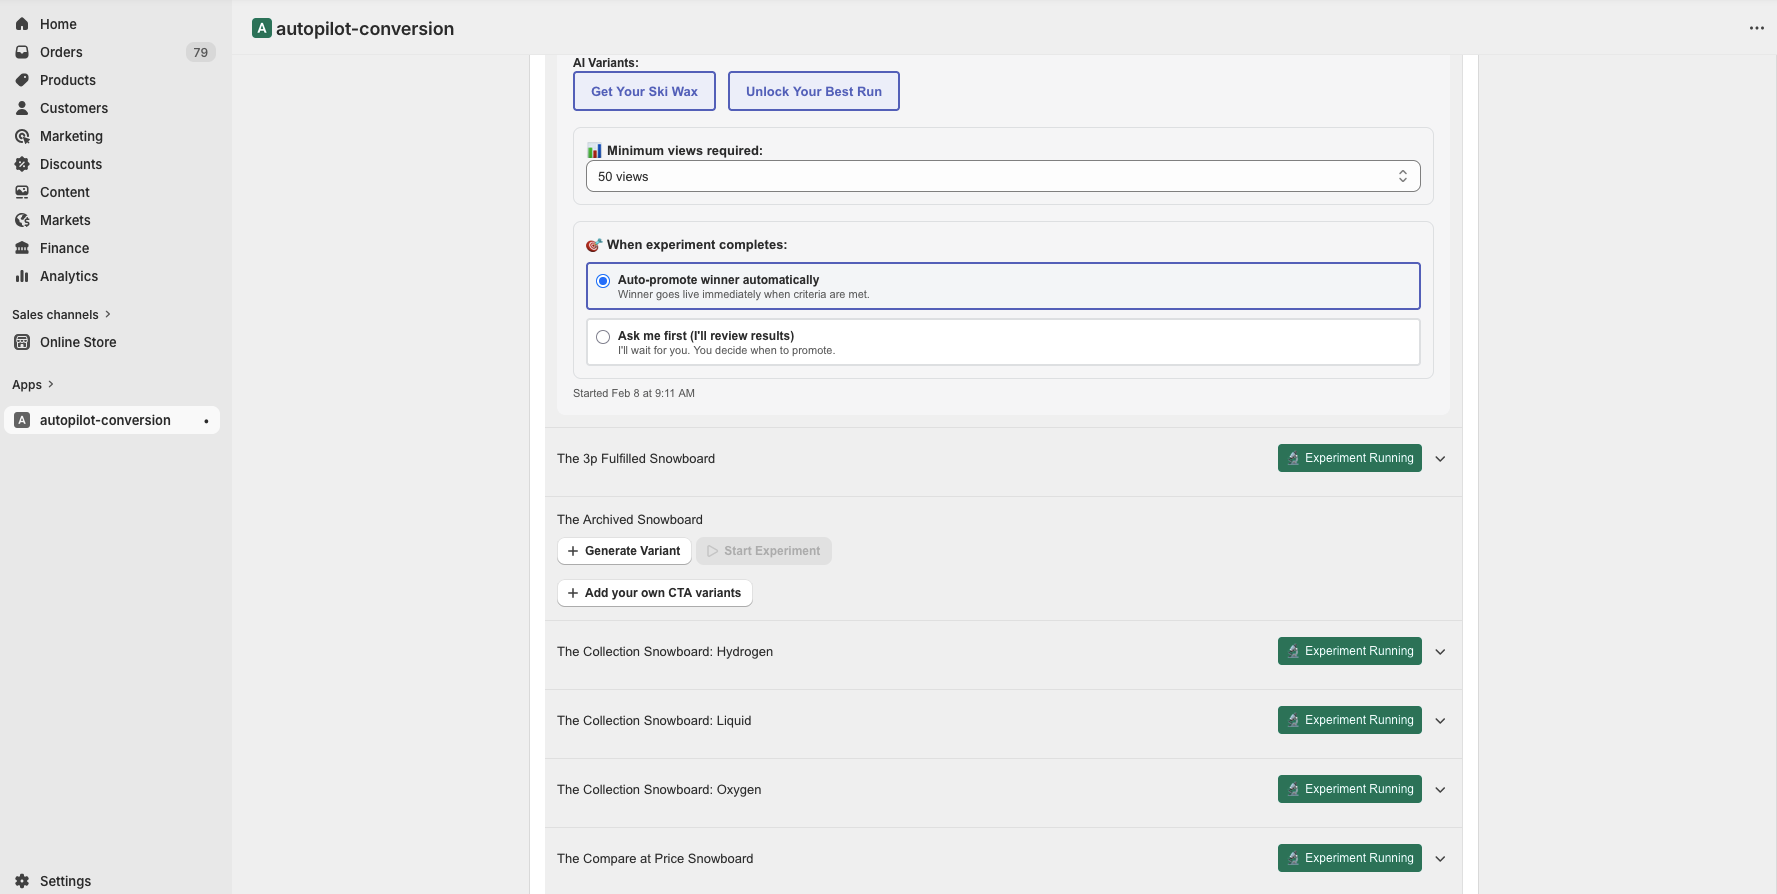Click the pin dot next to autopilot-conversion
Image resolution: width=1777 pixels, height=894 pixels.
(206, 421)
